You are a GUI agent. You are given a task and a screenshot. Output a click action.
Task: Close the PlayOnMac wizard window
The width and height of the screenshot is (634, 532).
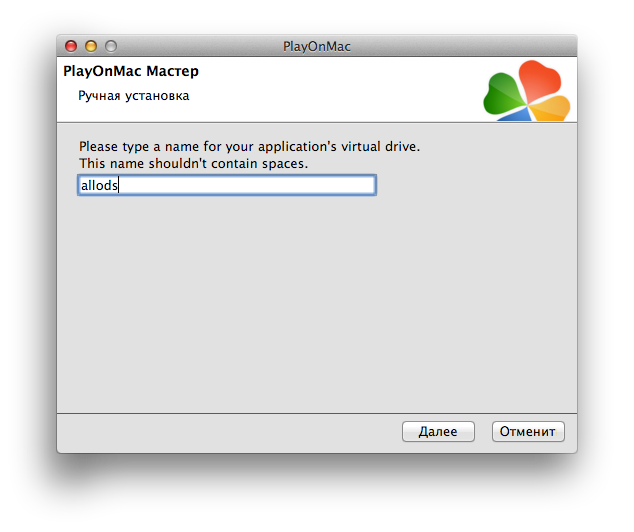click(71, 46)
